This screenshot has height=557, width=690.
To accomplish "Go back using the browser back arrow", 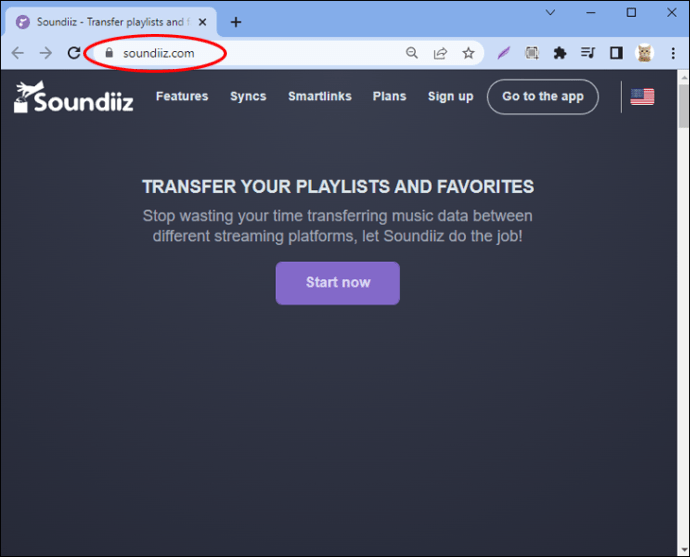I will [x=18, y=53].
